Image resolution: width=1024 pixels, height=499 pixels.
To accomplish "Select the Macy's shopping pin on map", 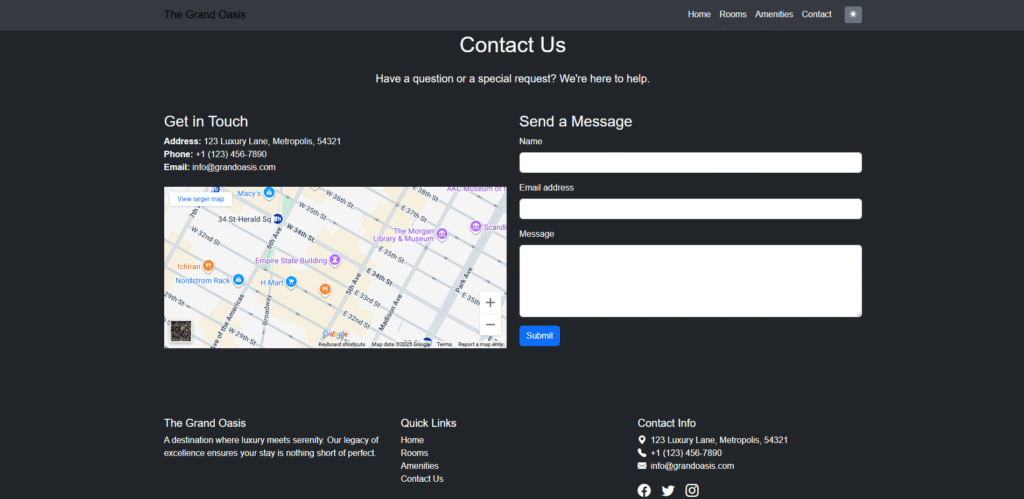I will (268, 193).
